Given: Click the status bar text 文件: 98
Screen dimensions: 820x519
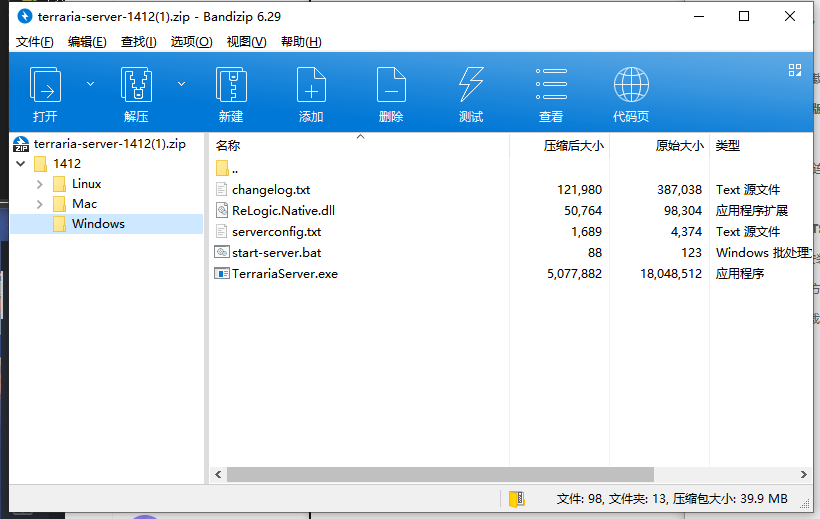Looking at the screenshot, I should pos(579,499).
